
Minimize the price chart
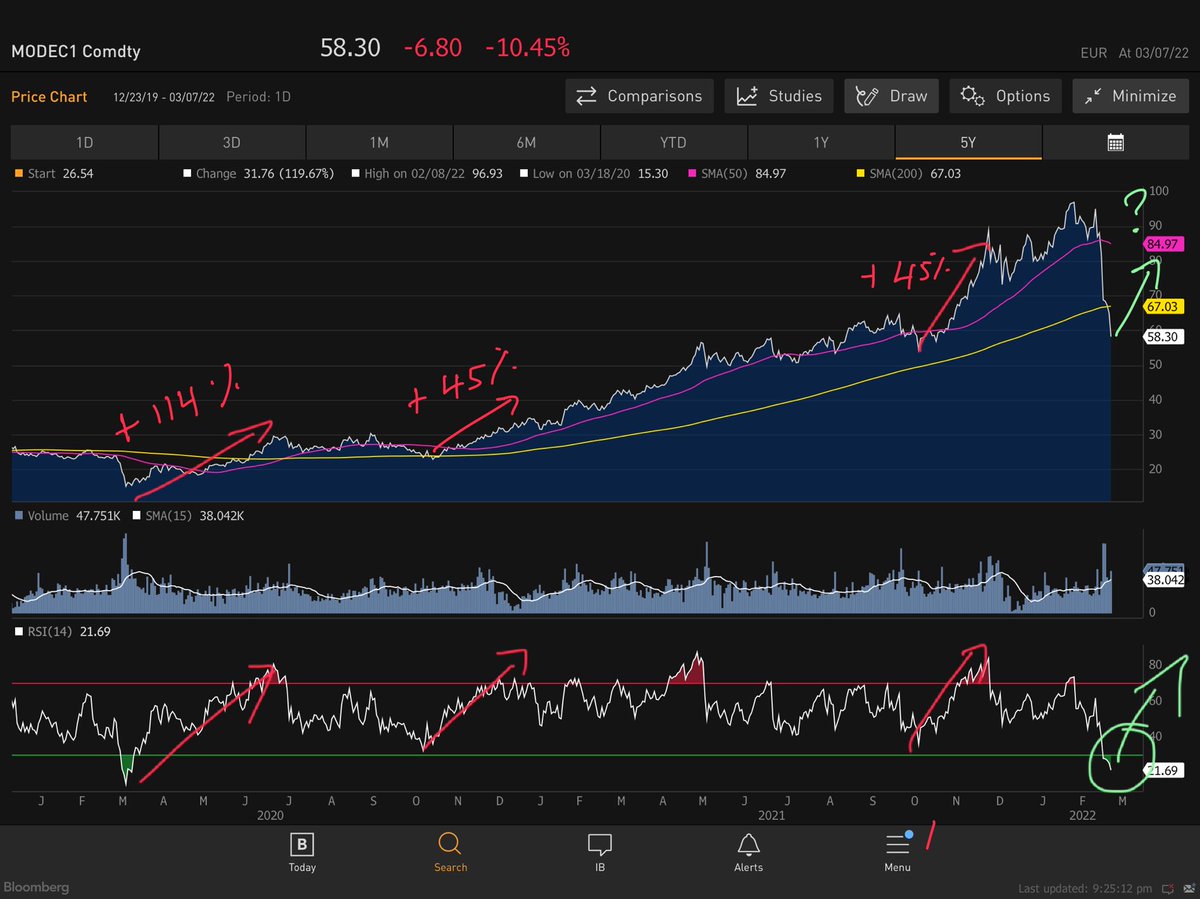tap(1130, 96)
